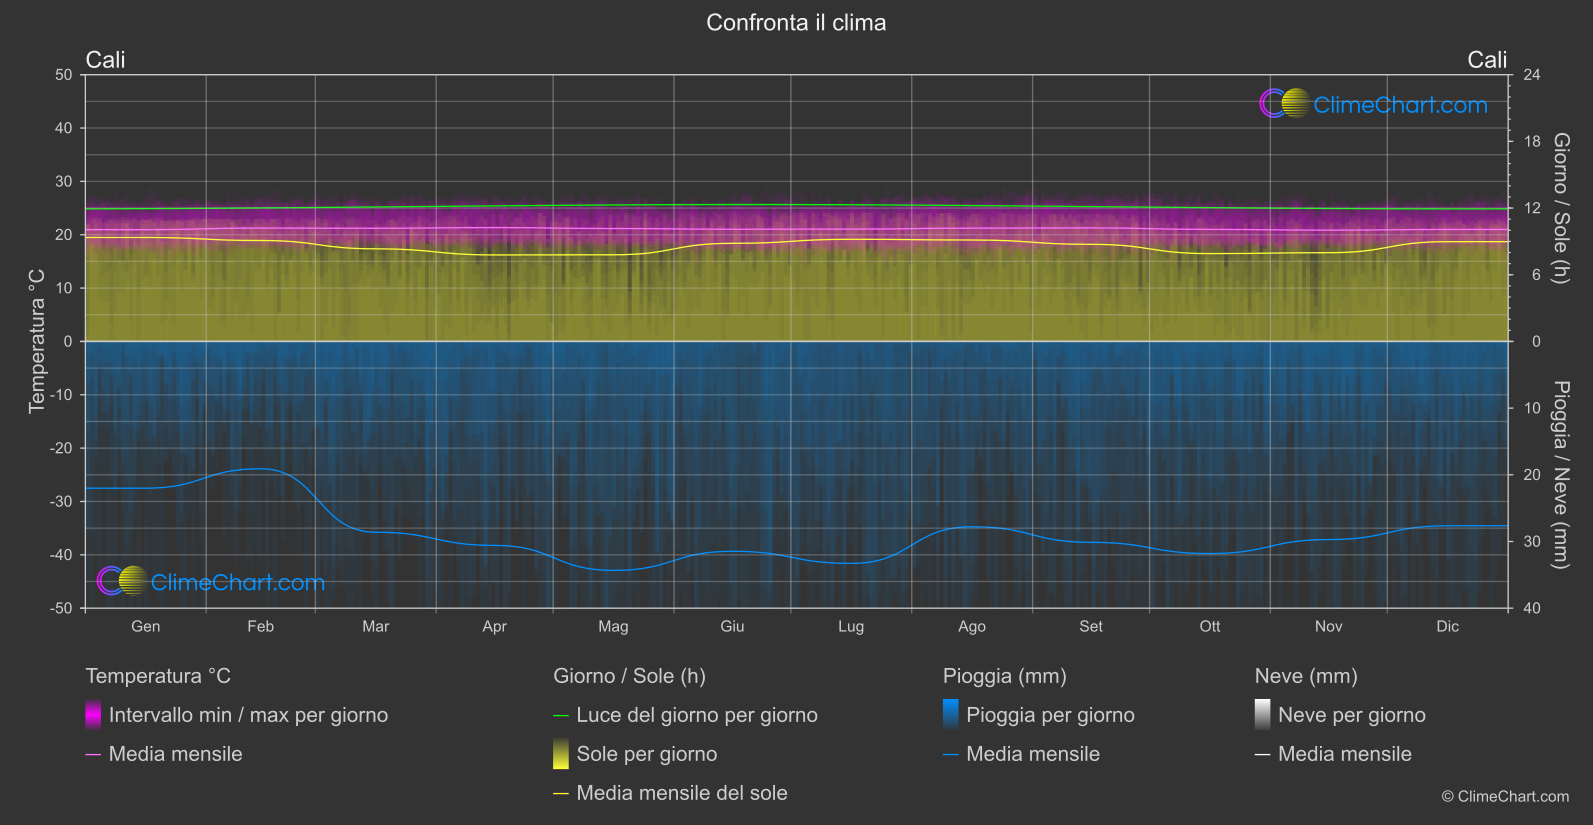The image size is (1593, 825).
Task: Click the 'Ott' month axis label
Action: point(1210,626)
